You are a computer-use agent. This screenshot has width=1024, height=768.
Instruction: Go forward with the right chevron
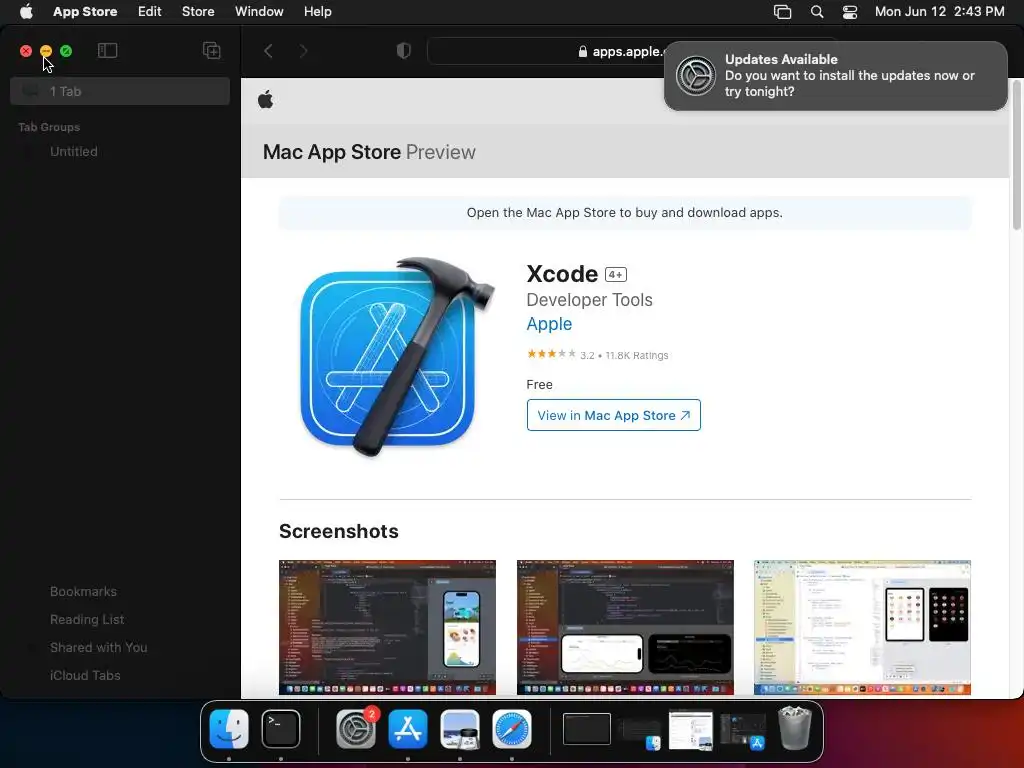pyautogui.click(x=303, y=51)
